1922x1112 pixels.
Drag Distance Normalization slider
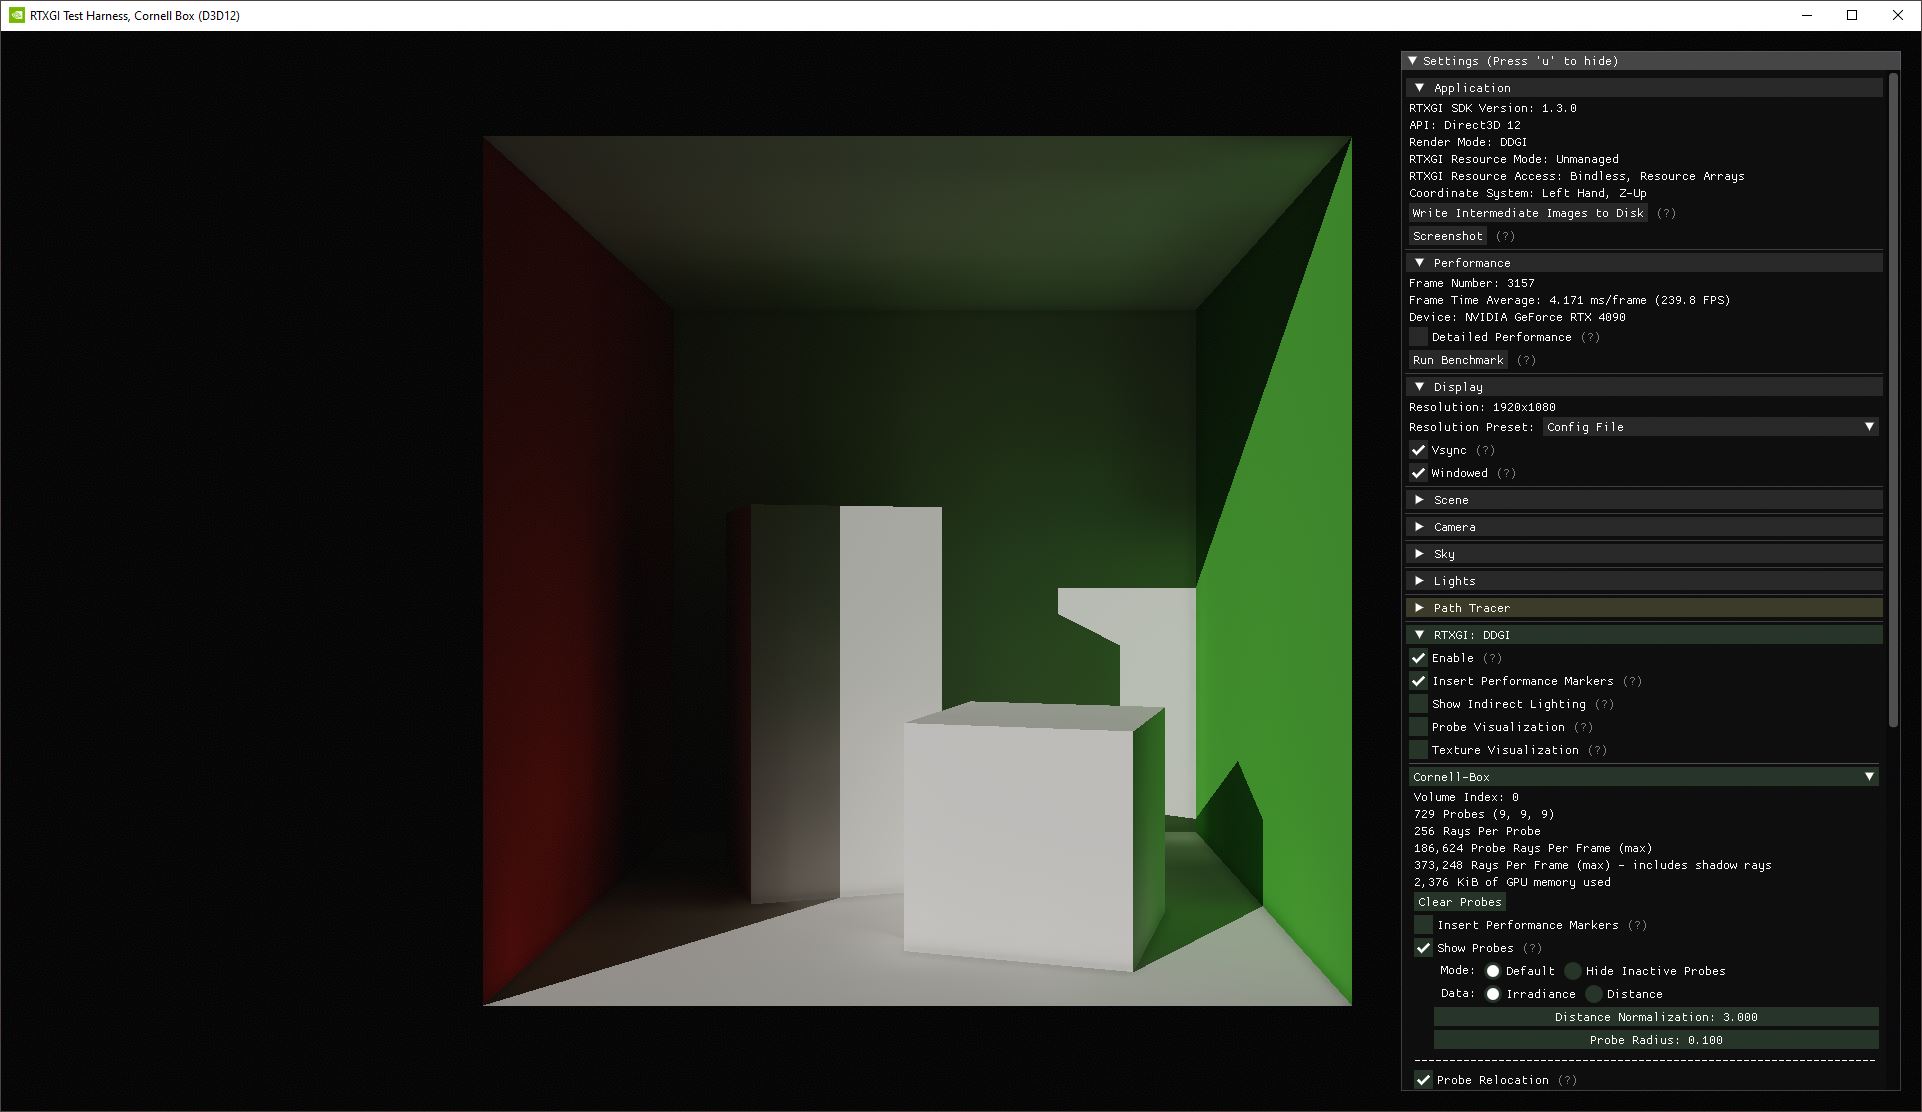(1647, 1015)
